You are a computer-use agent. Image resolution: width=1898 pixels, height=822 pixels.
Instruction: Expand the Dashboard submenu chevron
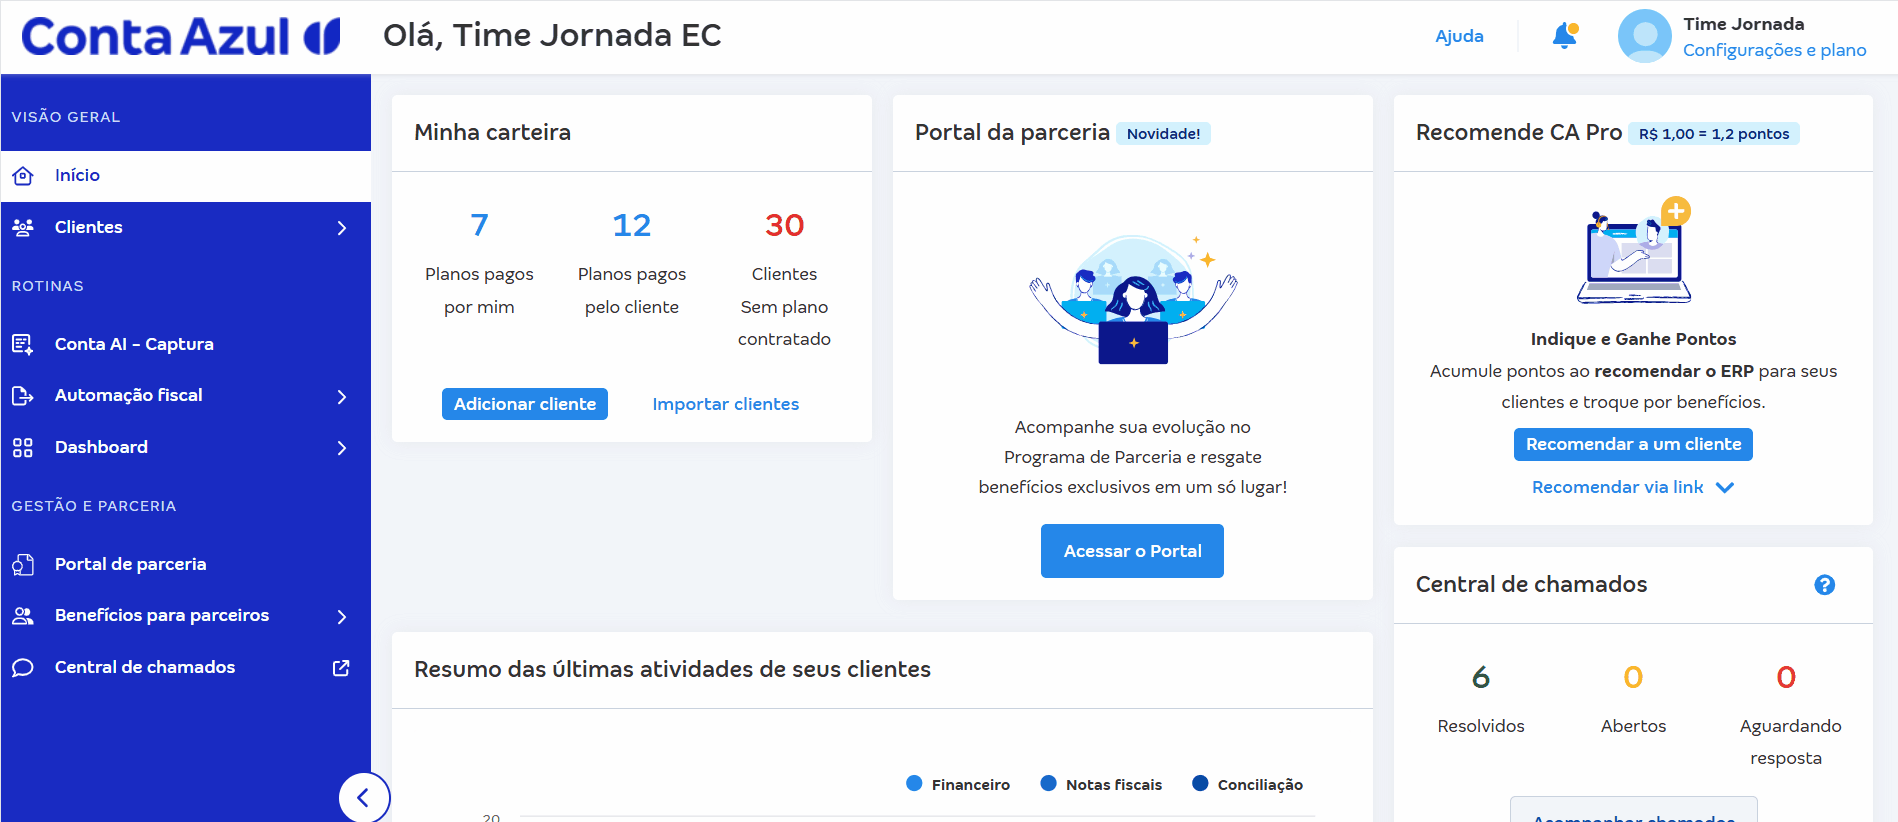coord(342,448)
